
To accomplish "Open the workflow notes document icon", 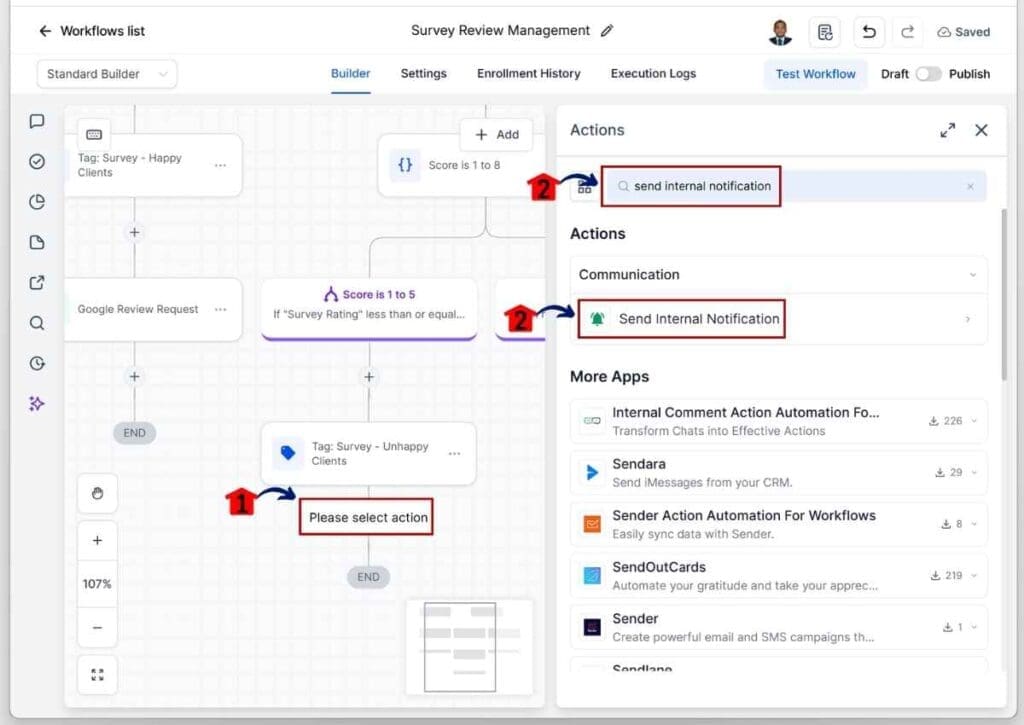I will tap(824, 32).
